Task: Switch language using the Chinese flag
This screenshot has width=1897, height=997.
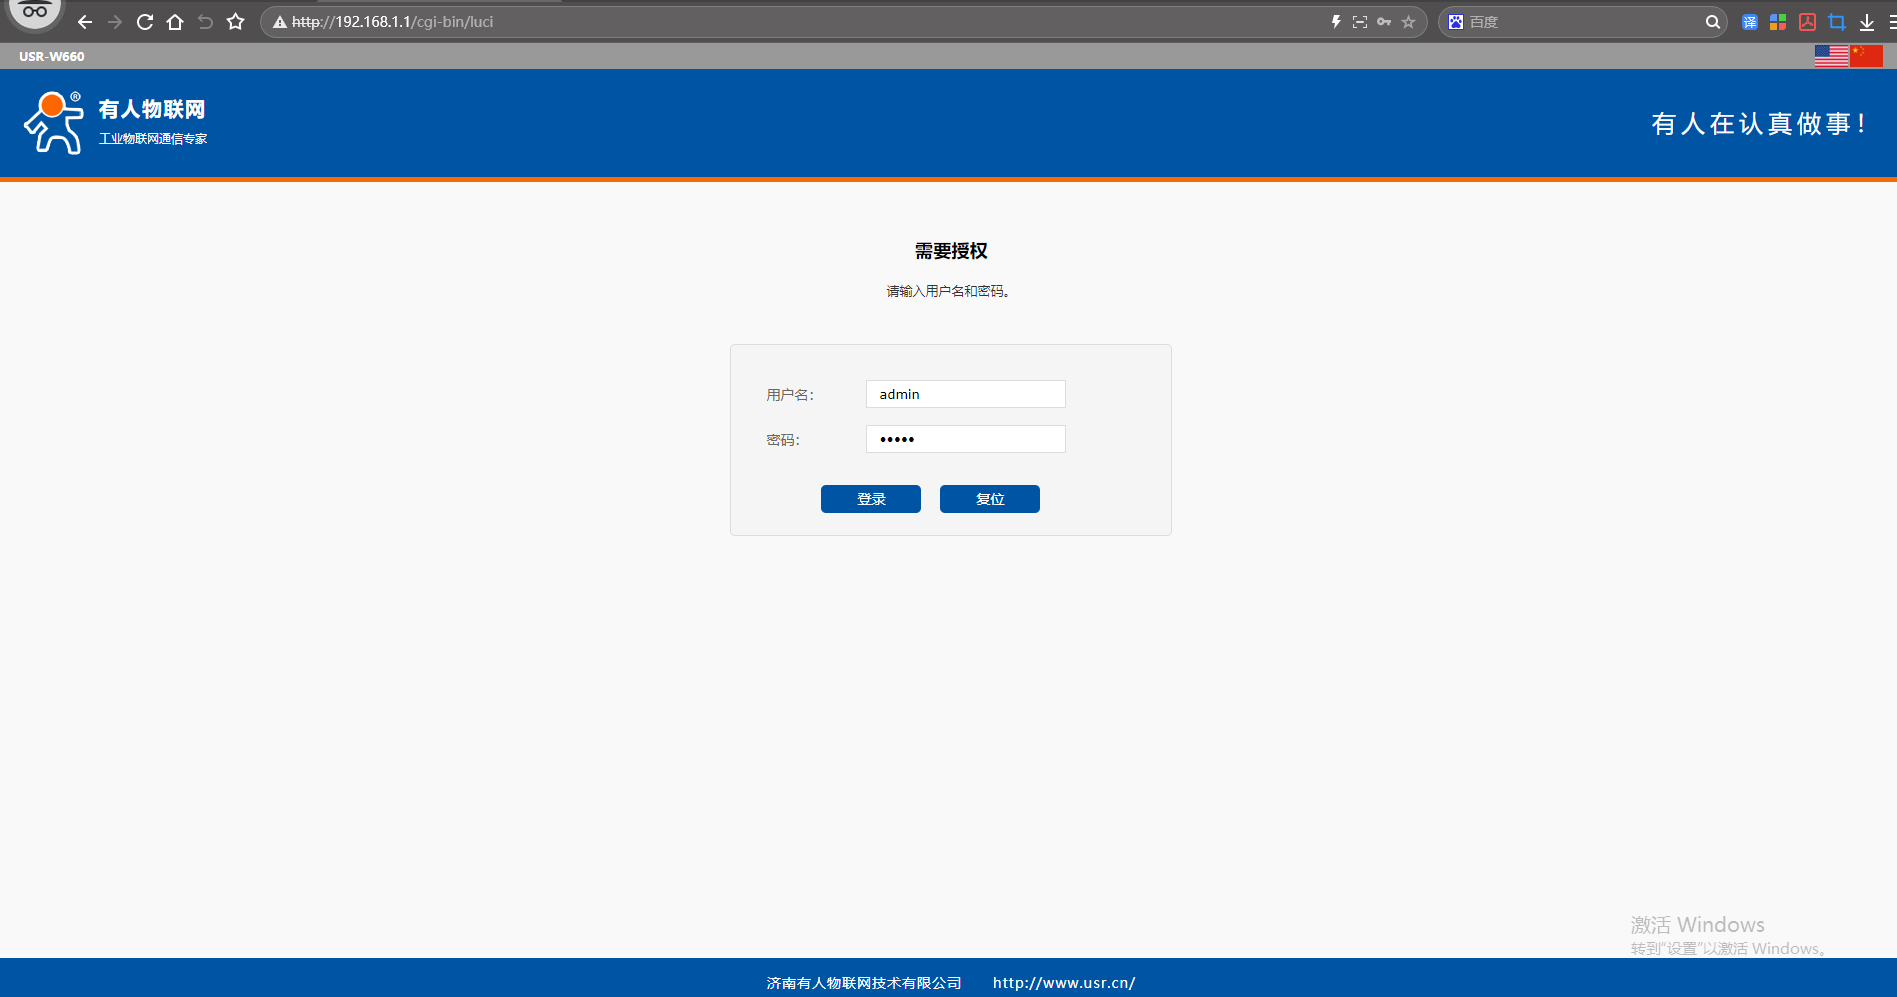Action: 1866,57
